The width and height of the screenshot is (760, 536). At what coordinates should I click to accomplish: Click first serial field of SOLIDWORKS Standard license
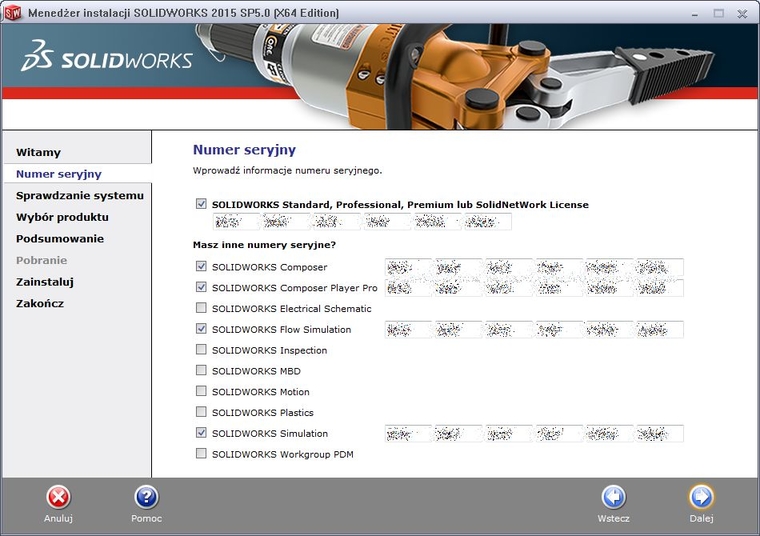[236, 222]
